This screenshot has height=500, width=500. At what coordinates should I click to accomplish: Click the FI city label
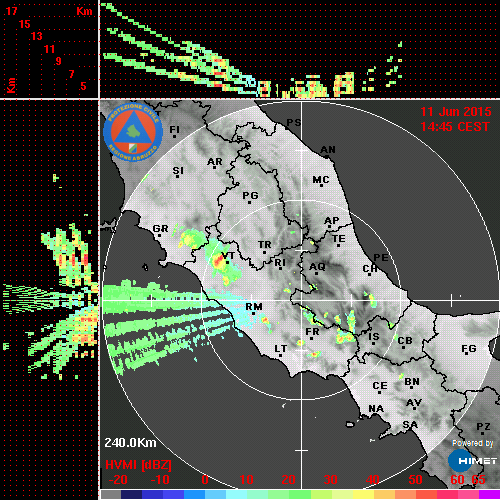pos(174,129)
